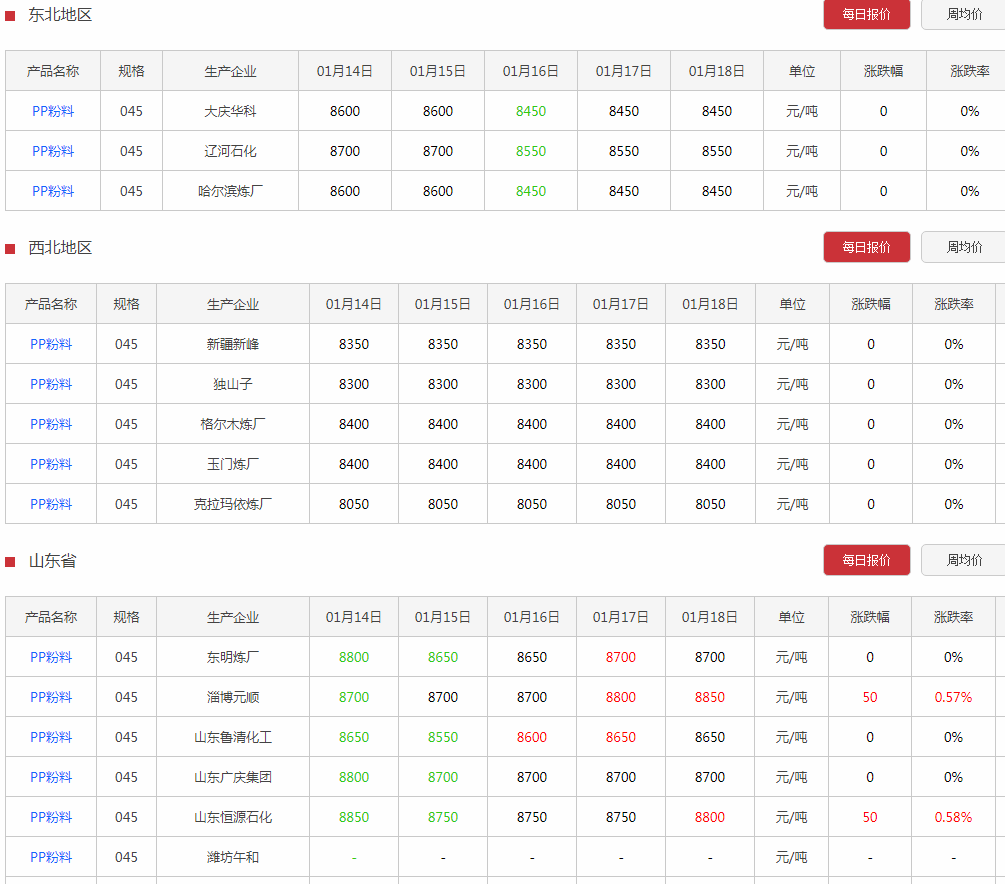This screenshot has width=1005, height=884.
Task: Open PP粉料 link in 新疆新峰 row
Action: (x=51, y=344)
